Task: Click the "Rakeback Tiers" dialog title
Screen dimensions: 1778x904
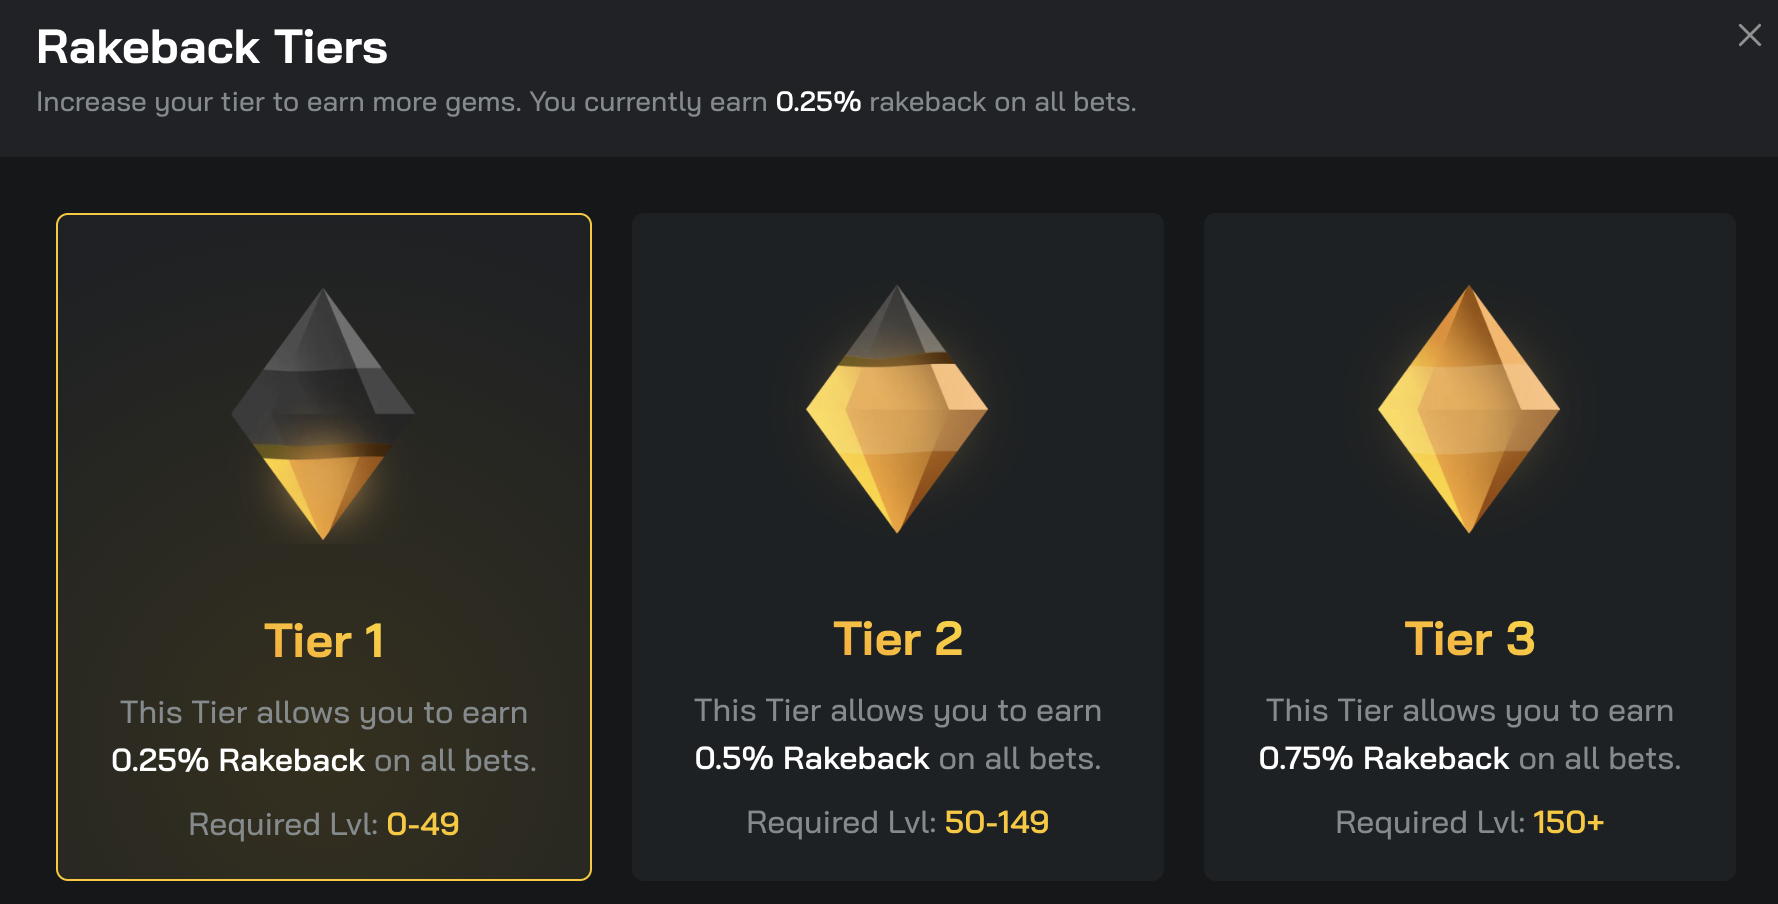Action: click(x=212, y=47)
